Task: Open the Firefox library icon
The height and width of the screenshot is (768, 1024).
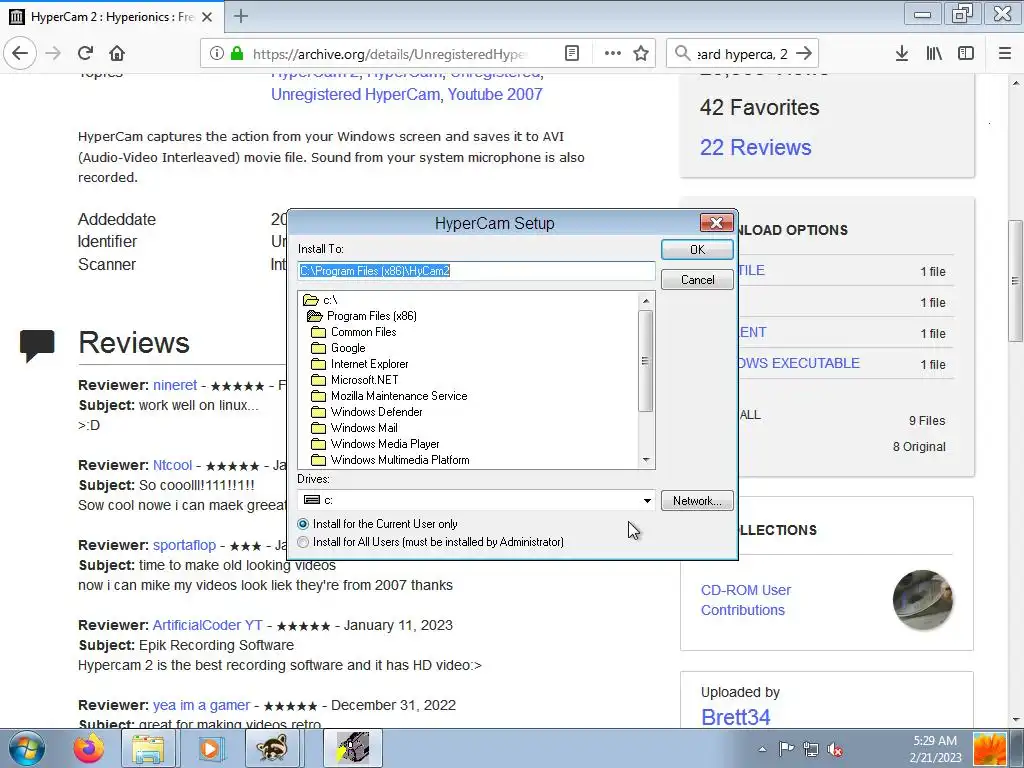Action: point(934,54)
